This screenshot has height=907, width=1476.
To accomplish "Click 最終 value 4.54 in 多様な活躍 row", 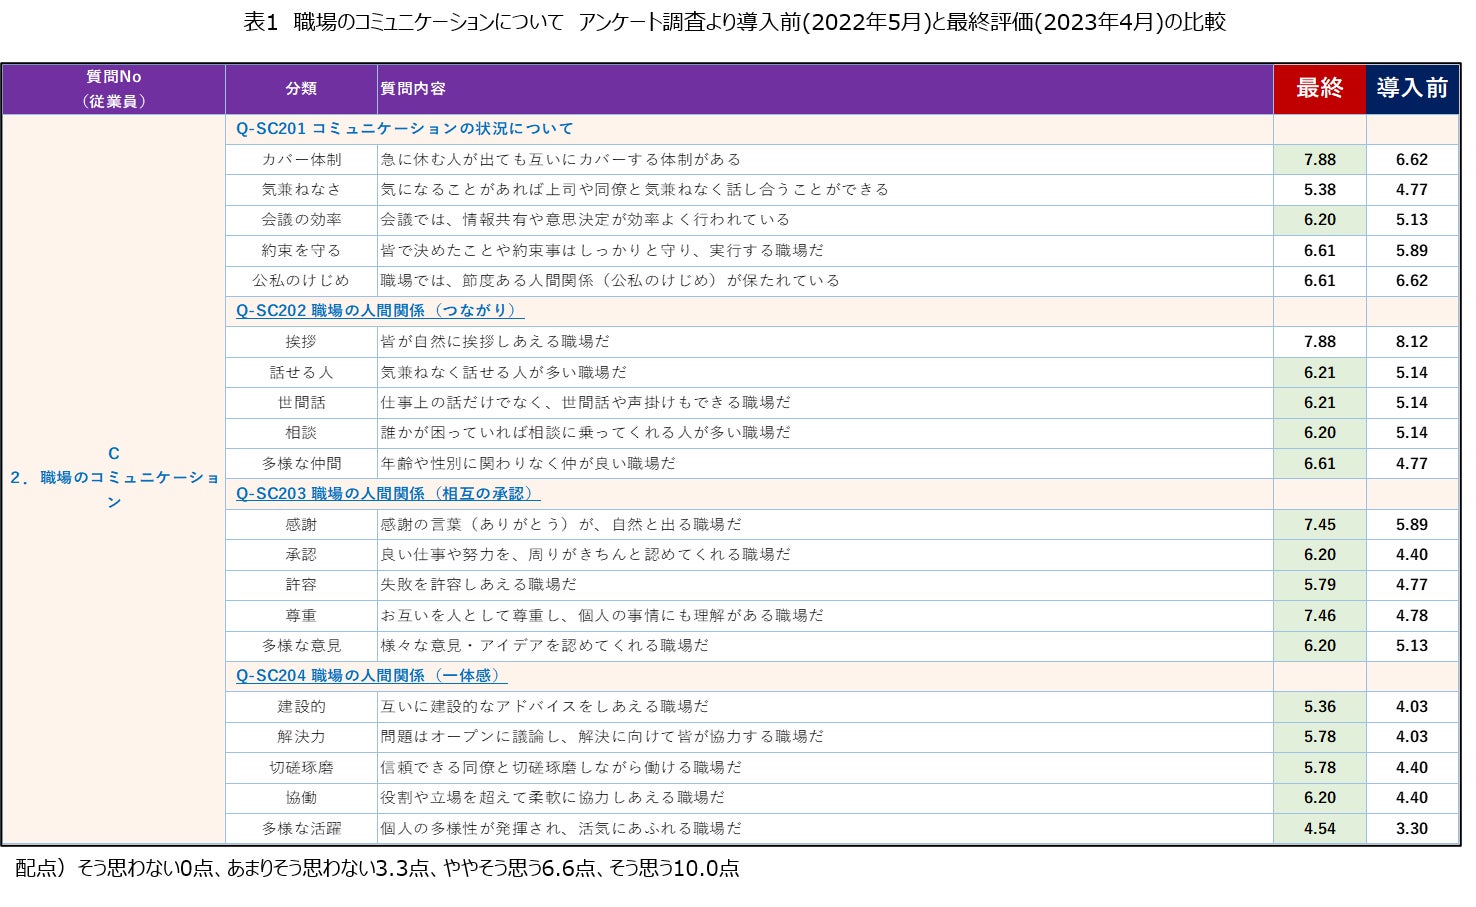I will pos(1319,829).
